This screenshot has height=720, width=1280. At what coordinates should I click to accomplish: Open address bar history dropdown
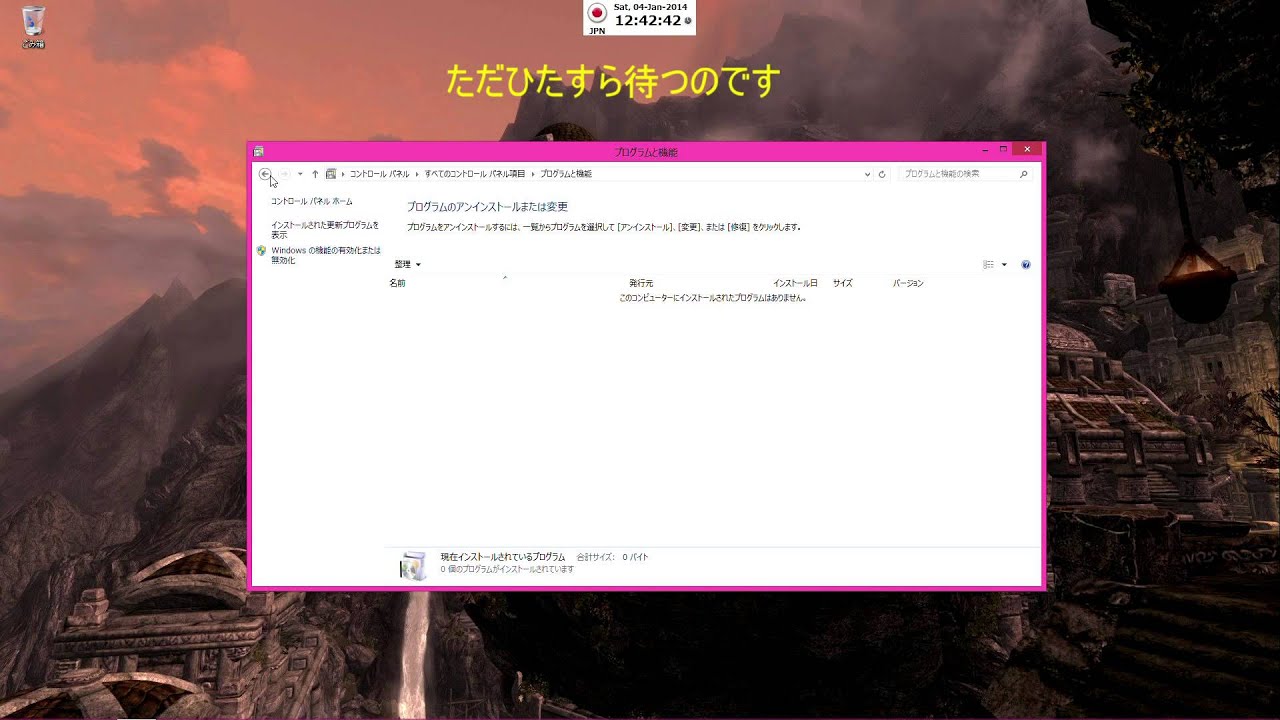(x=867, y=174)
